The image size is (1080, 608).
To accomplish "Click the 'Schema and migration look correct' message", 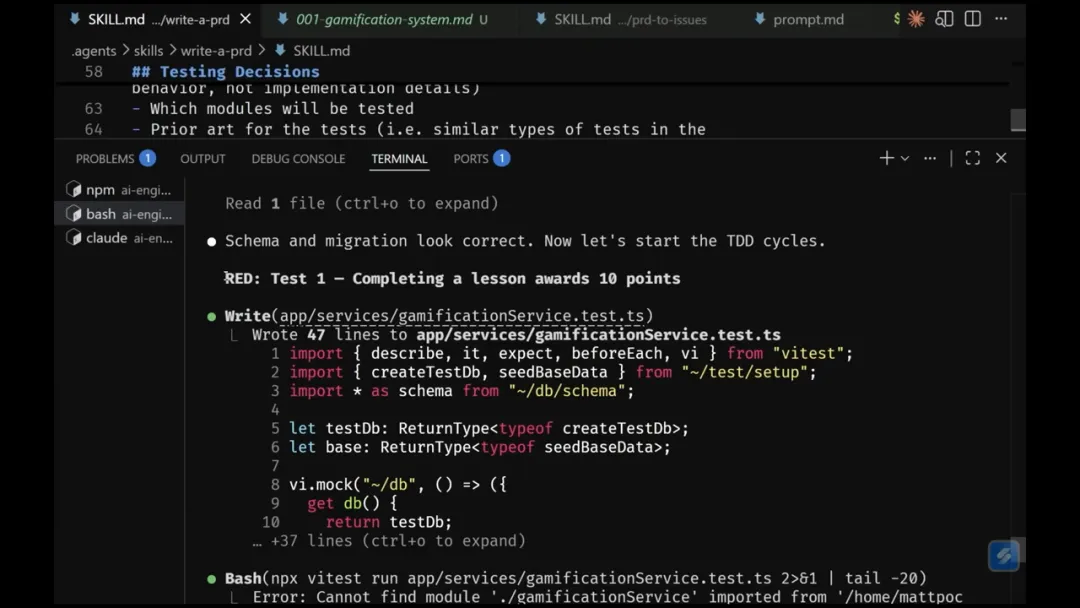I will 525,241.
